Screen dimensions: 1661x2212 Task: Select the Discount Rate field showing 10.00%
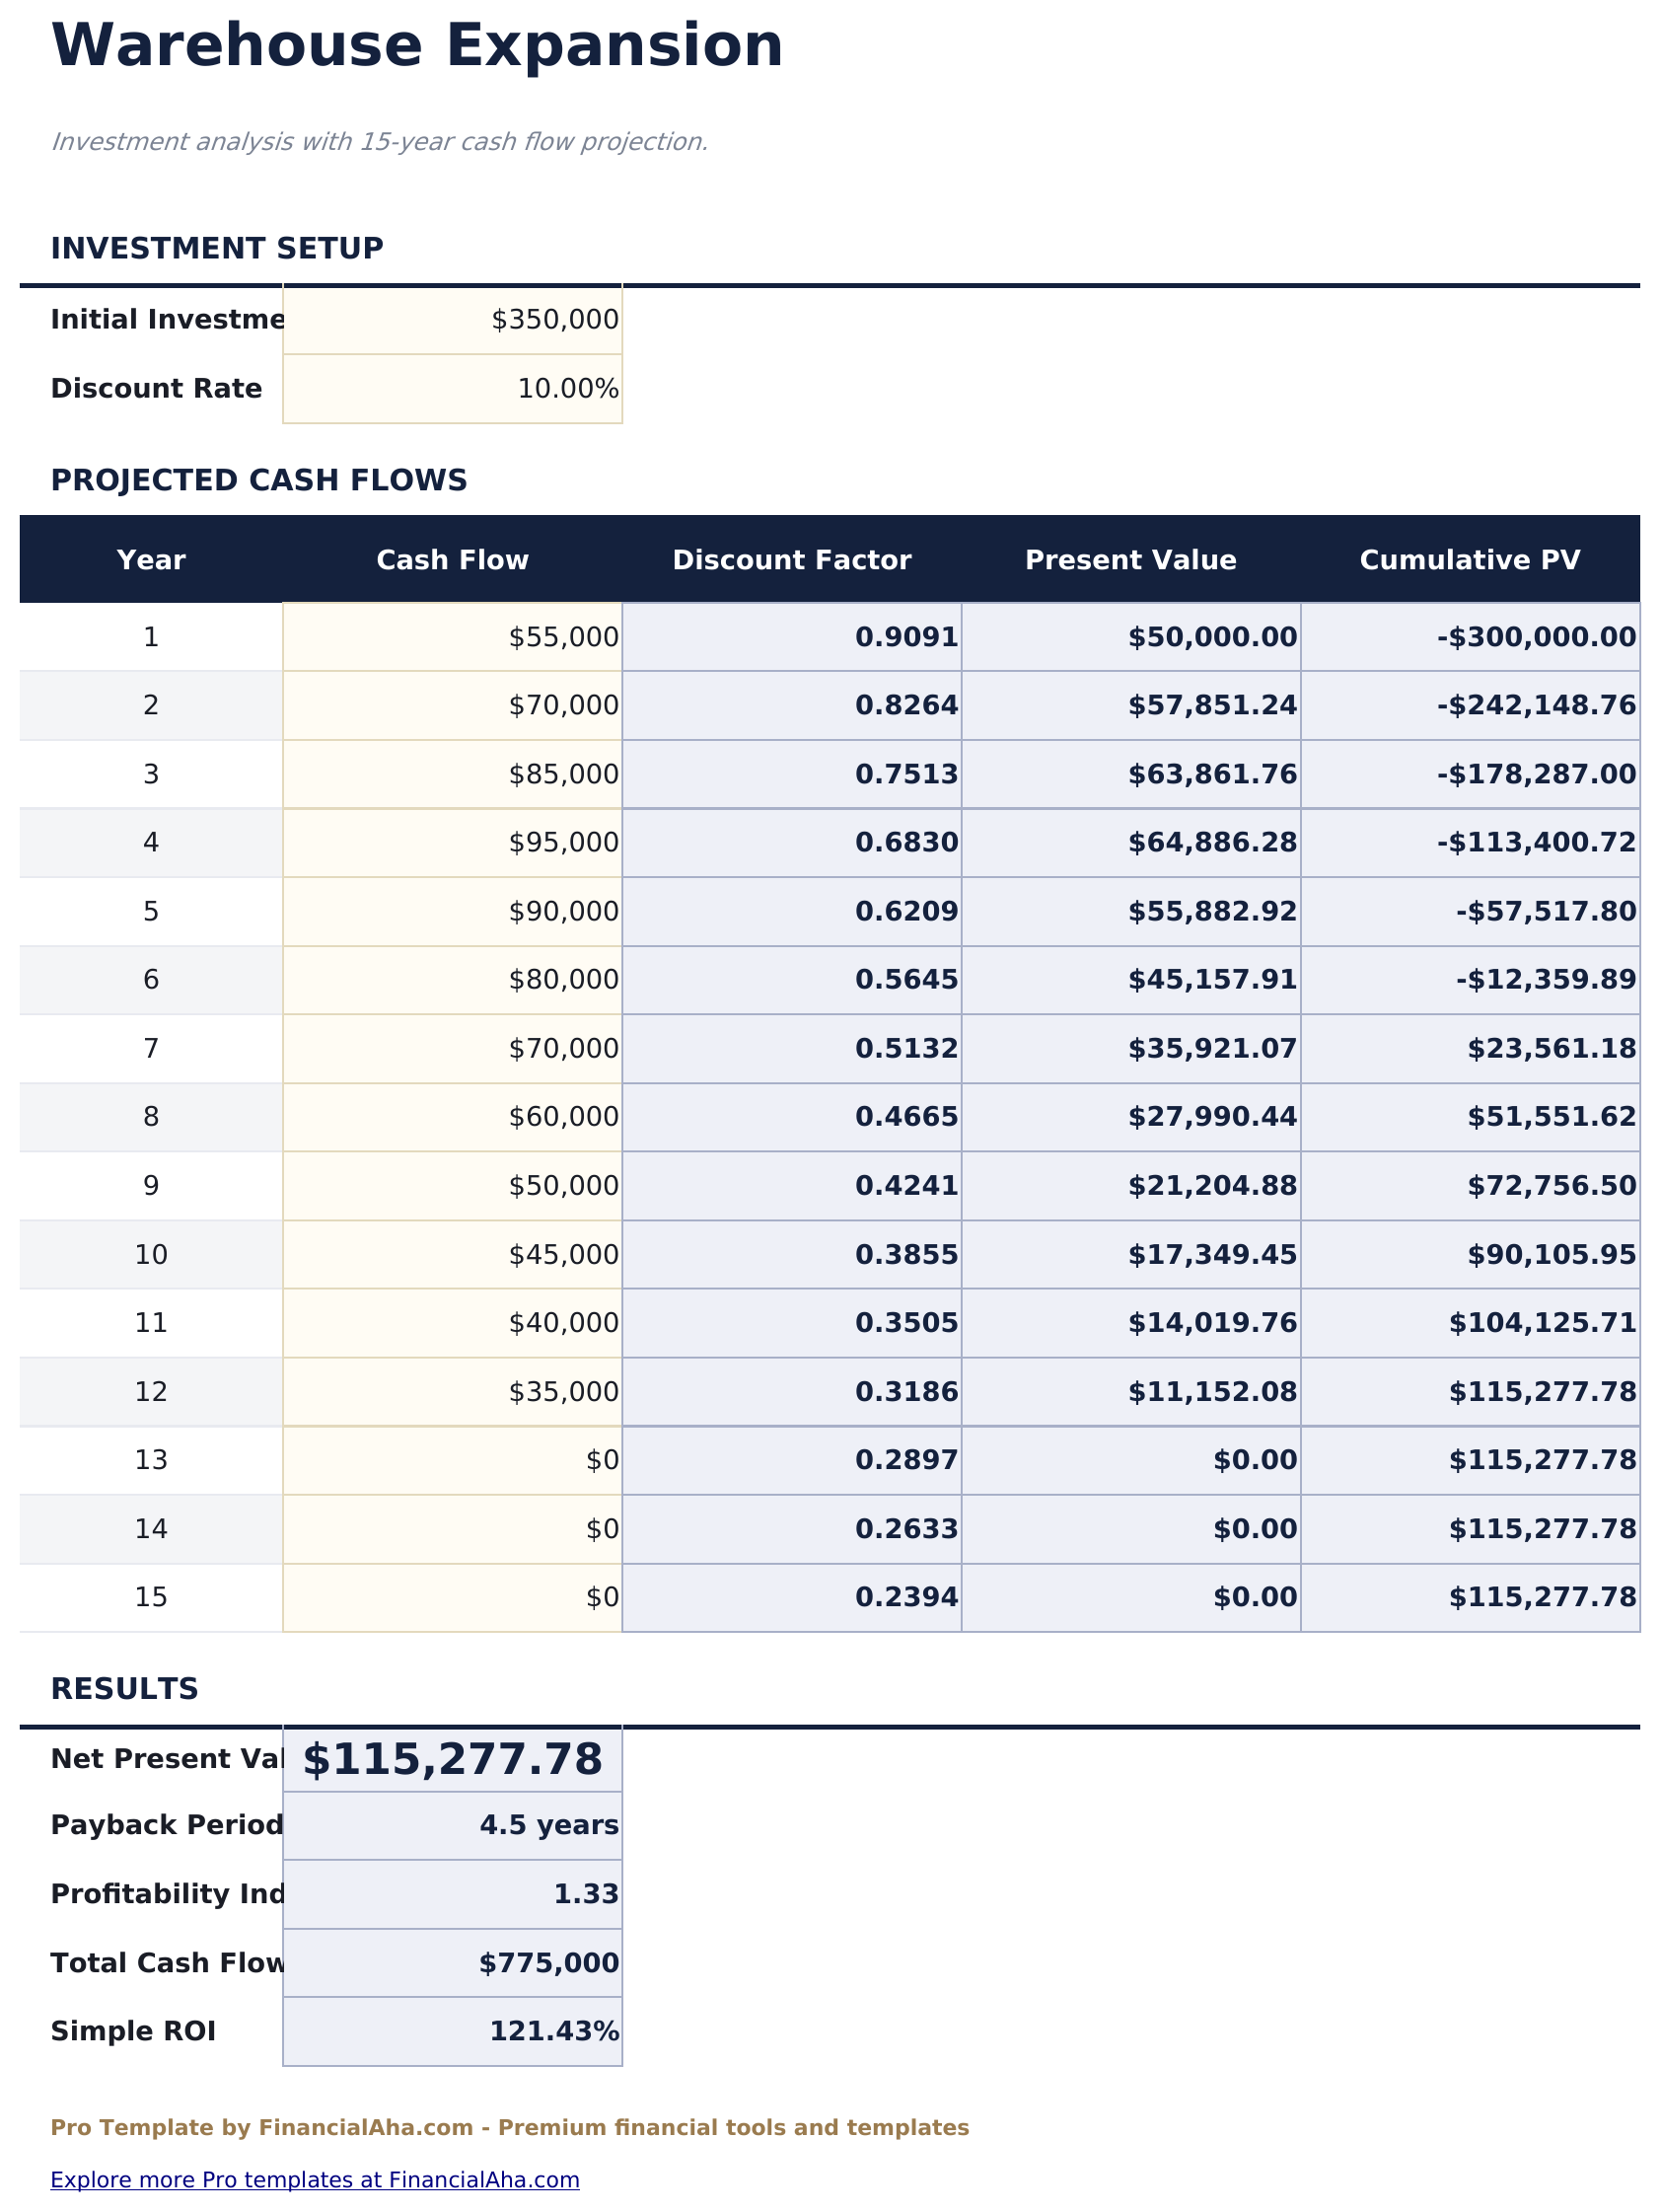[452, 388]
